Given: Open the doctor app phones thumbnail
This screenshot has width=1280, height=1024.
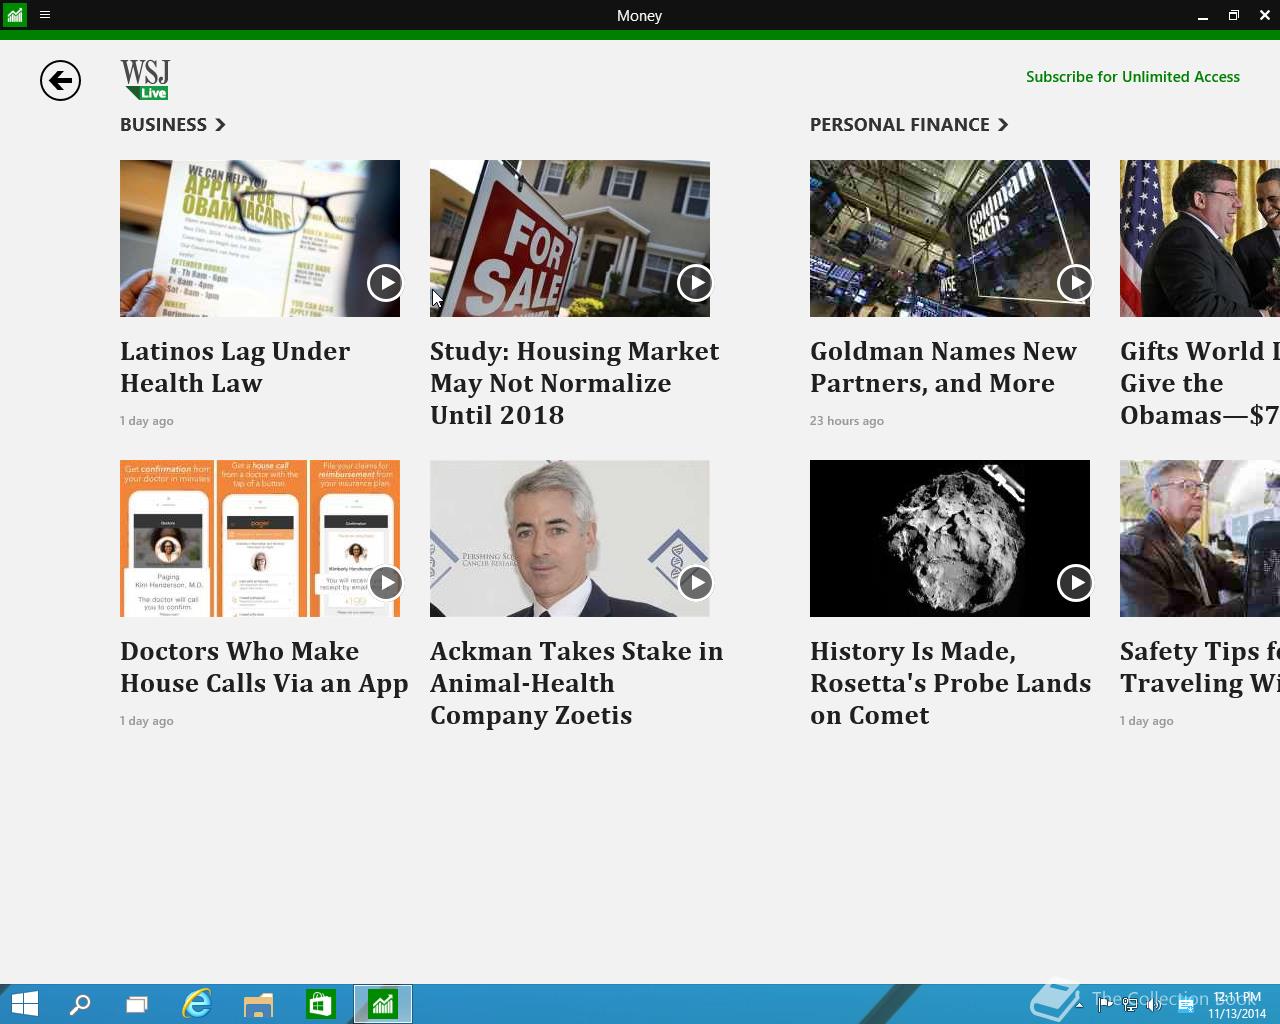Looking at the screenshot, I should point(260,538).
